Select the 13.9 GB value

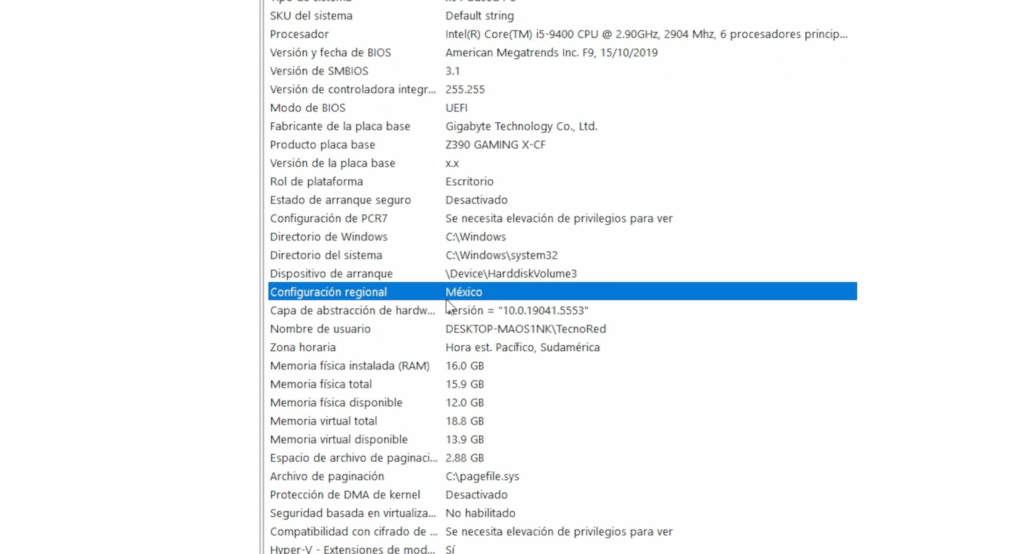(464, 439)
